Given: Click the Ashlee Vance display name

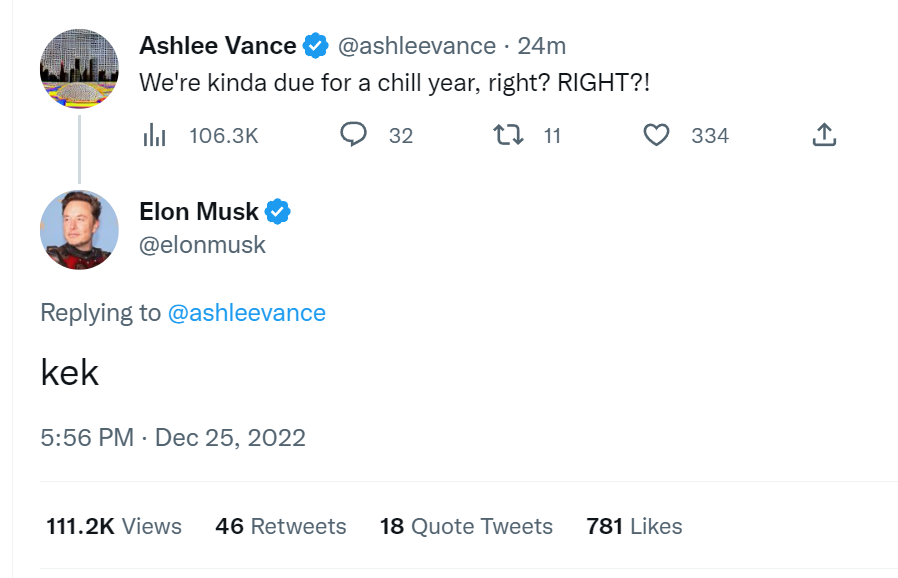Looking at the screenshot, I should [218, 46].
